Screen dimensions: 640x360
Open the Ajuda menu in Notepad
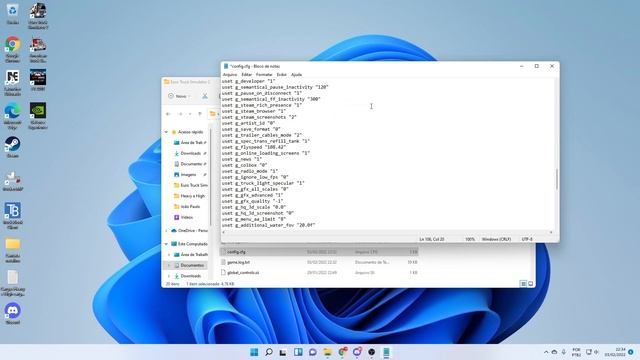coord(296,75)
